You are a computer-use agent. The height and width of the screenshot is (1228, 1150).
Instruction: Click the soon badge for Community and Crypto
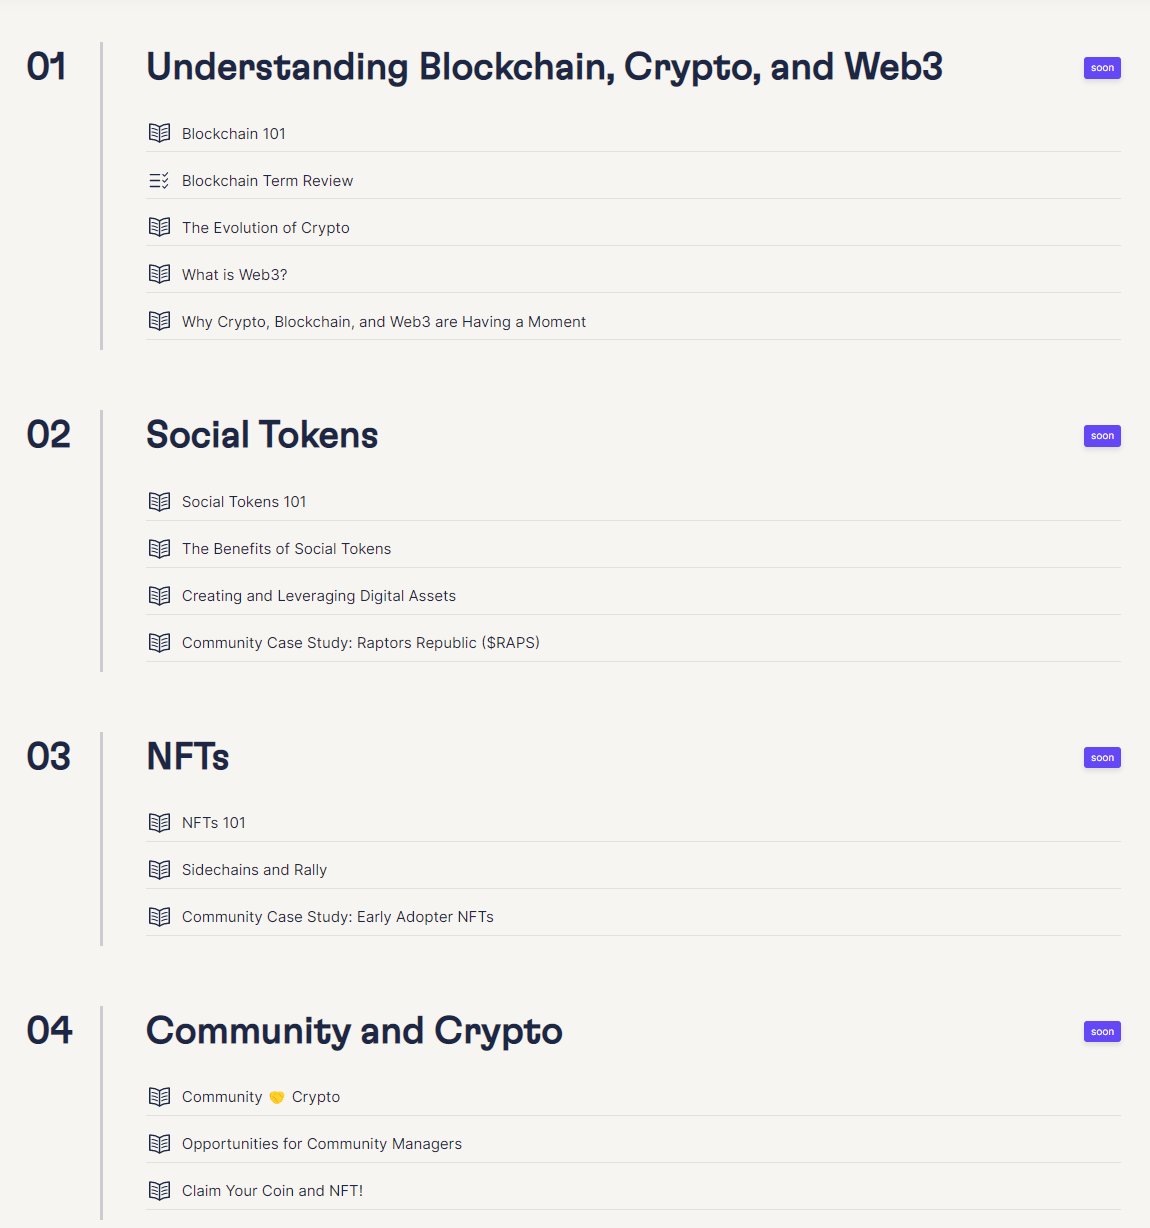tap(1102, 1032)
